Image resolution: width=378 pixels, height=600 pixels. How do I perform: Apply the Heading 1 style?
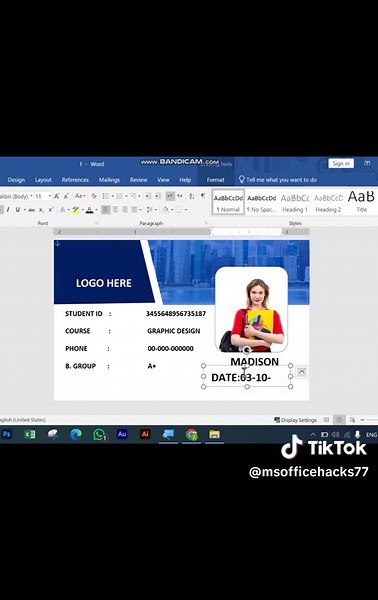295,202
